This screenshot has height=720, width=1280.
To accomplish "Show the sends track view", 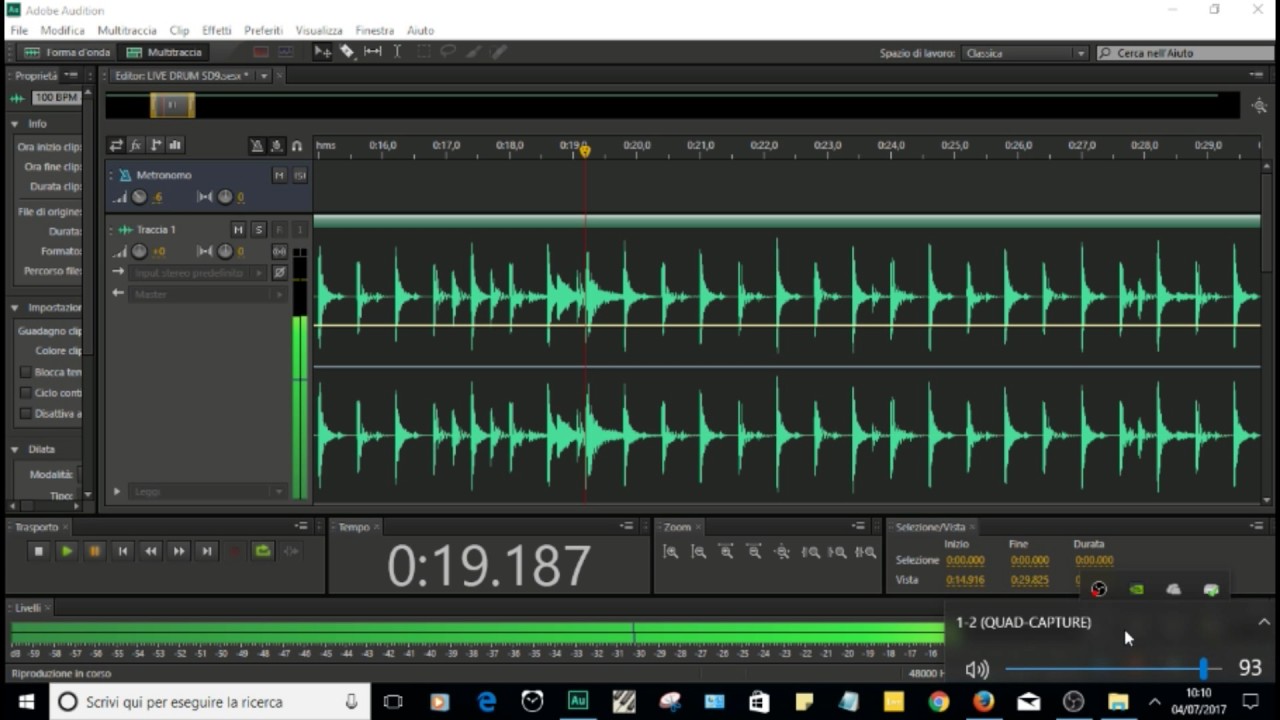I will (155, 146).
